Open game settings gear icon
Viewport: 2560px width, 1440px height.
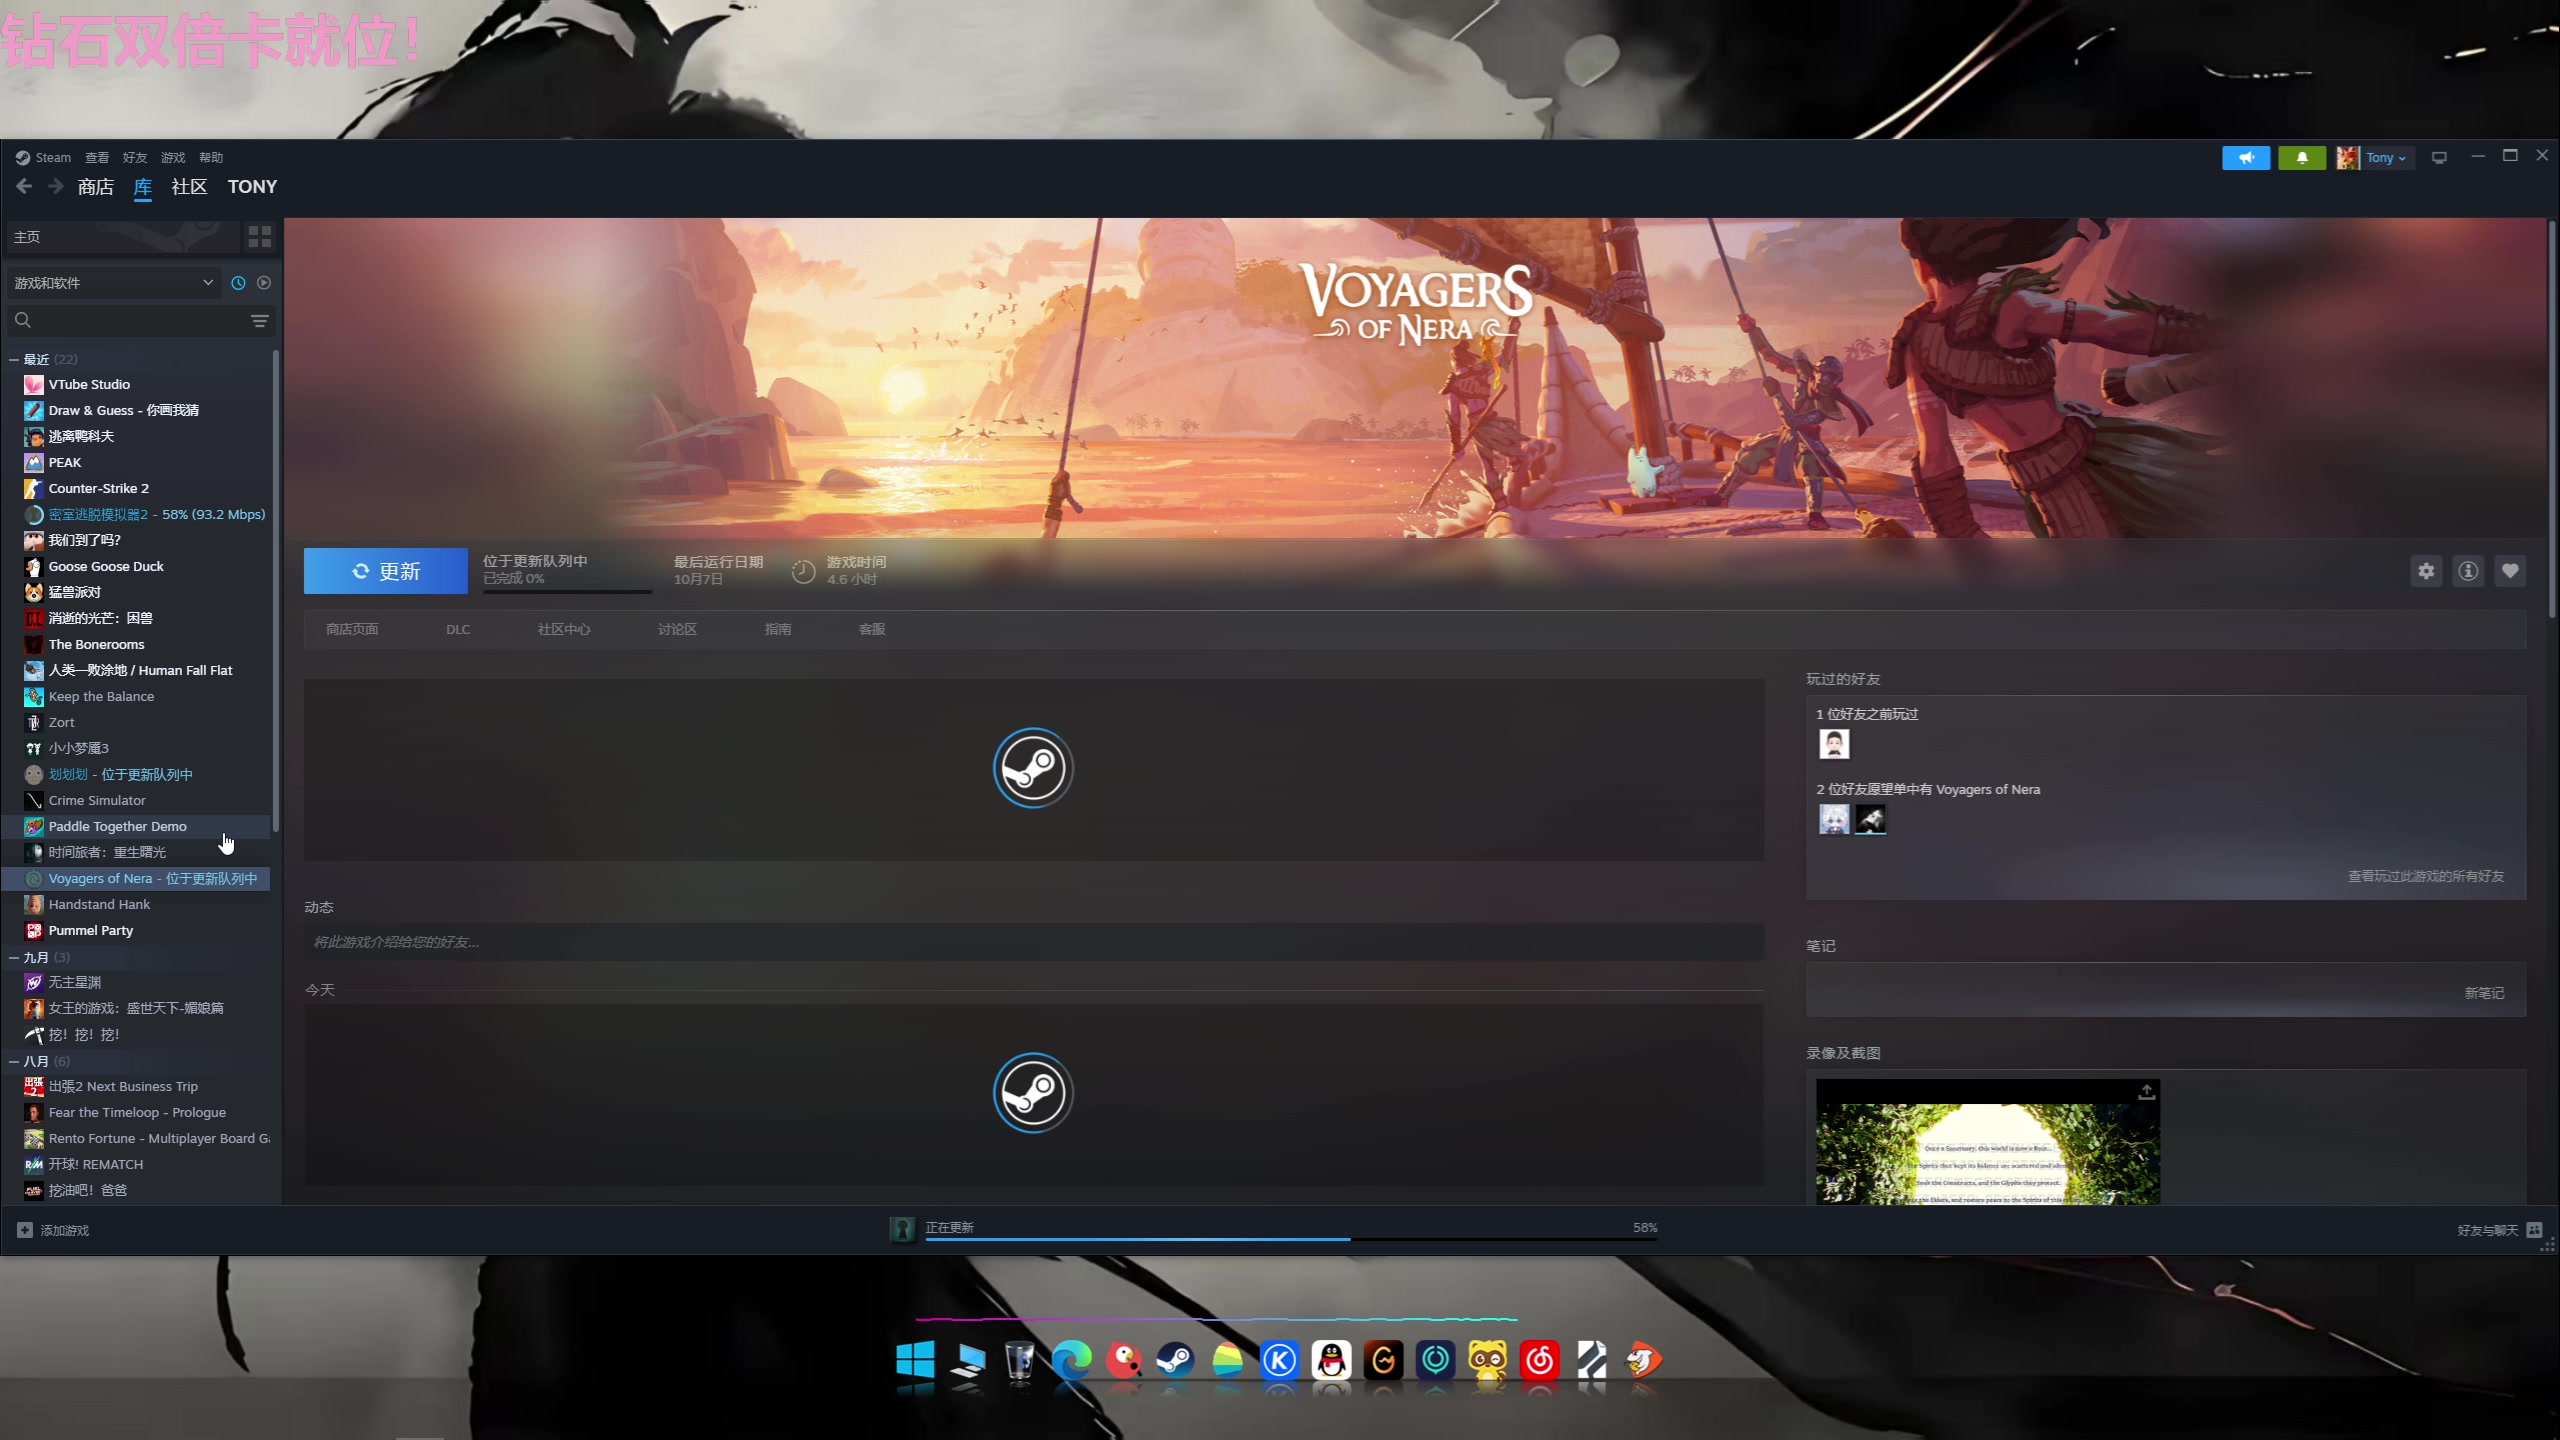(2426, 571)
